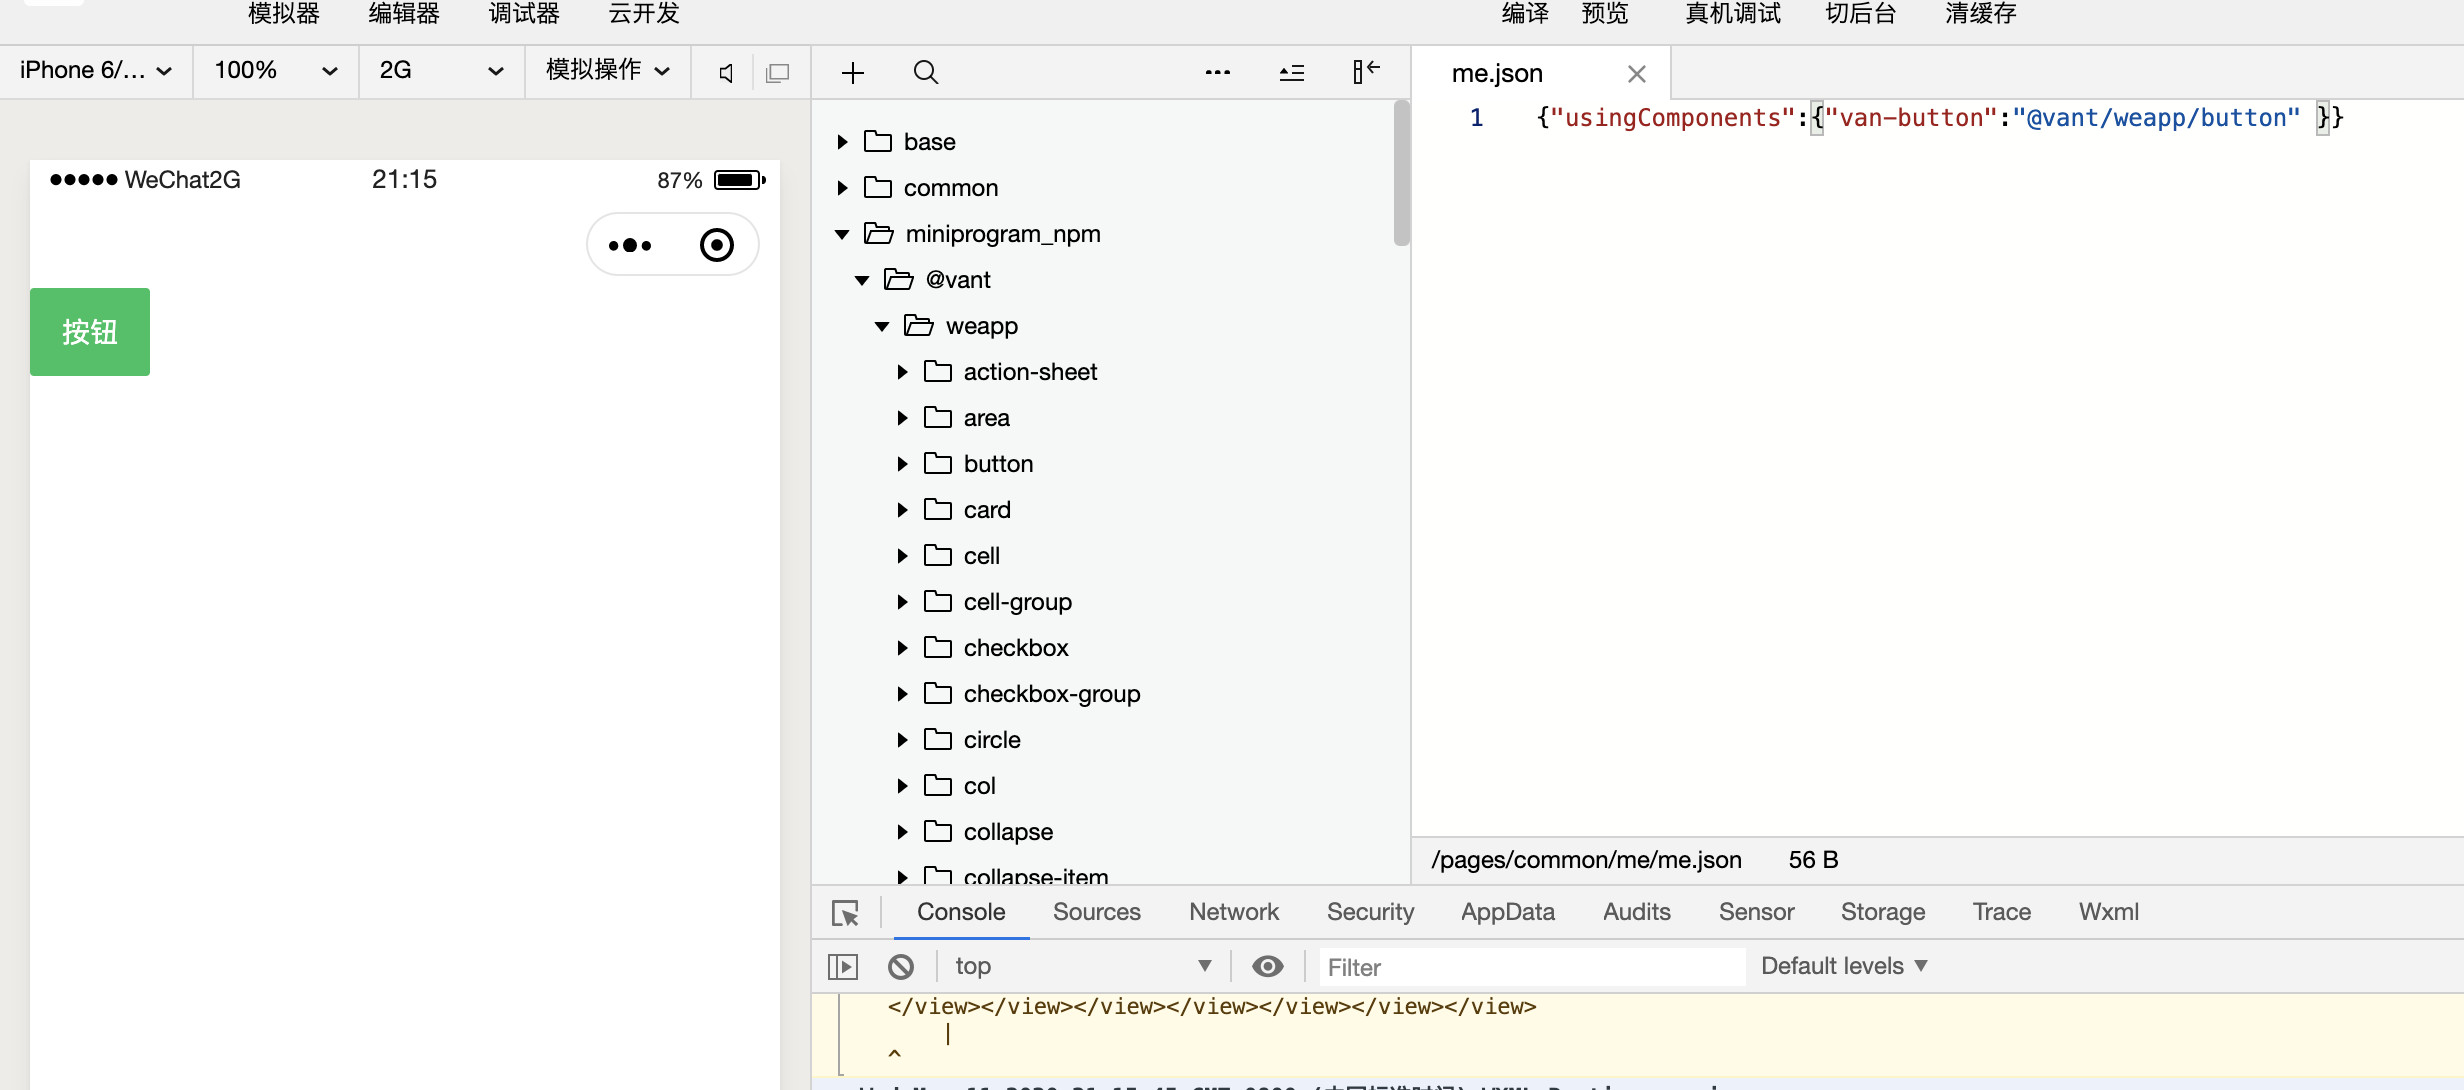The image size is (2464, 1090).
Task: Open the Wxml debugger tab
Action: click(2108, 912)
